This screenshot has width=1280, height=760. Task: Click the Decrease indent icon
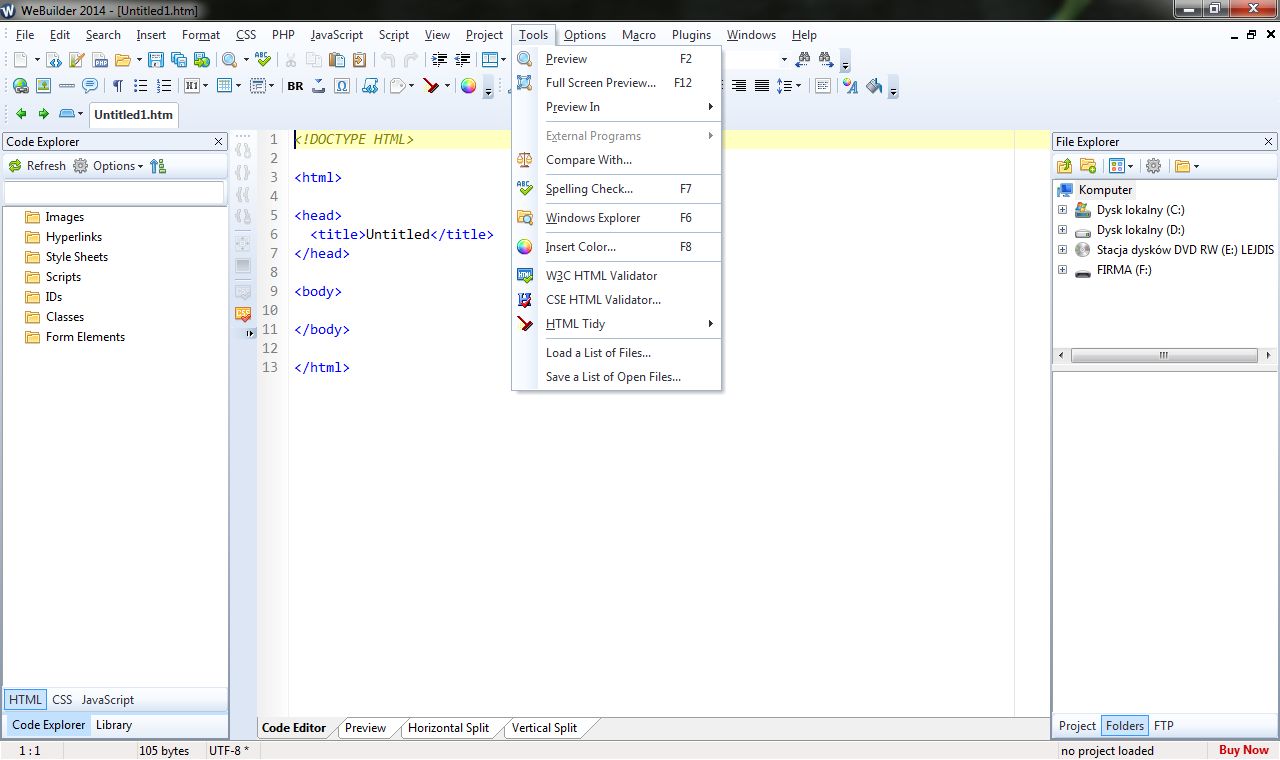(462, 60)
